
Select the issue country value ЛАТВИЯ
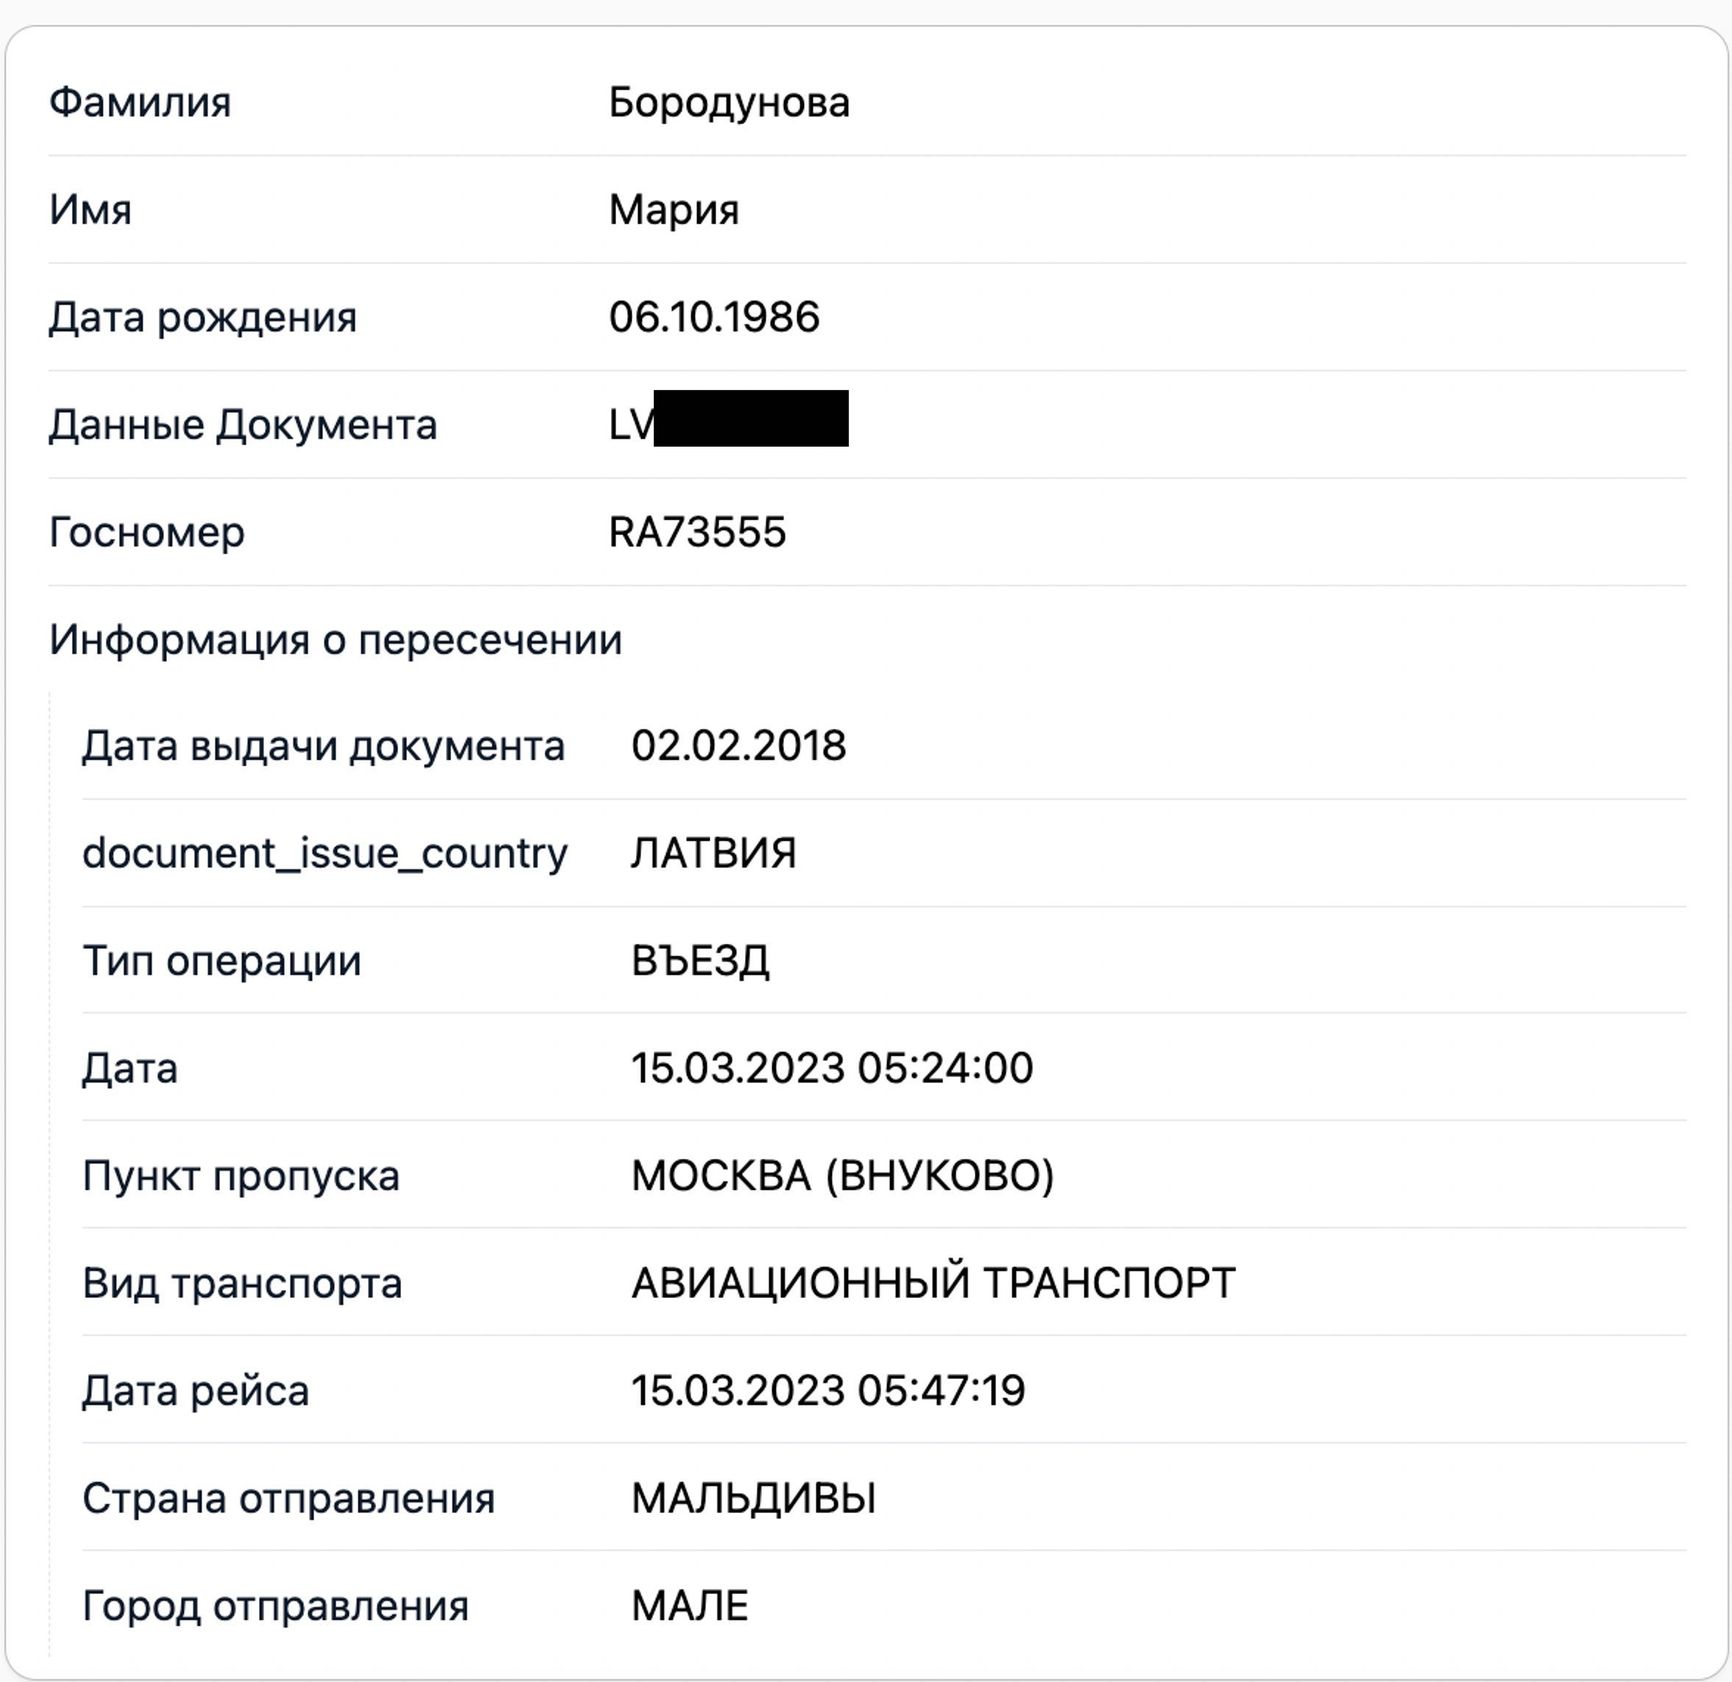pos(714,854)
